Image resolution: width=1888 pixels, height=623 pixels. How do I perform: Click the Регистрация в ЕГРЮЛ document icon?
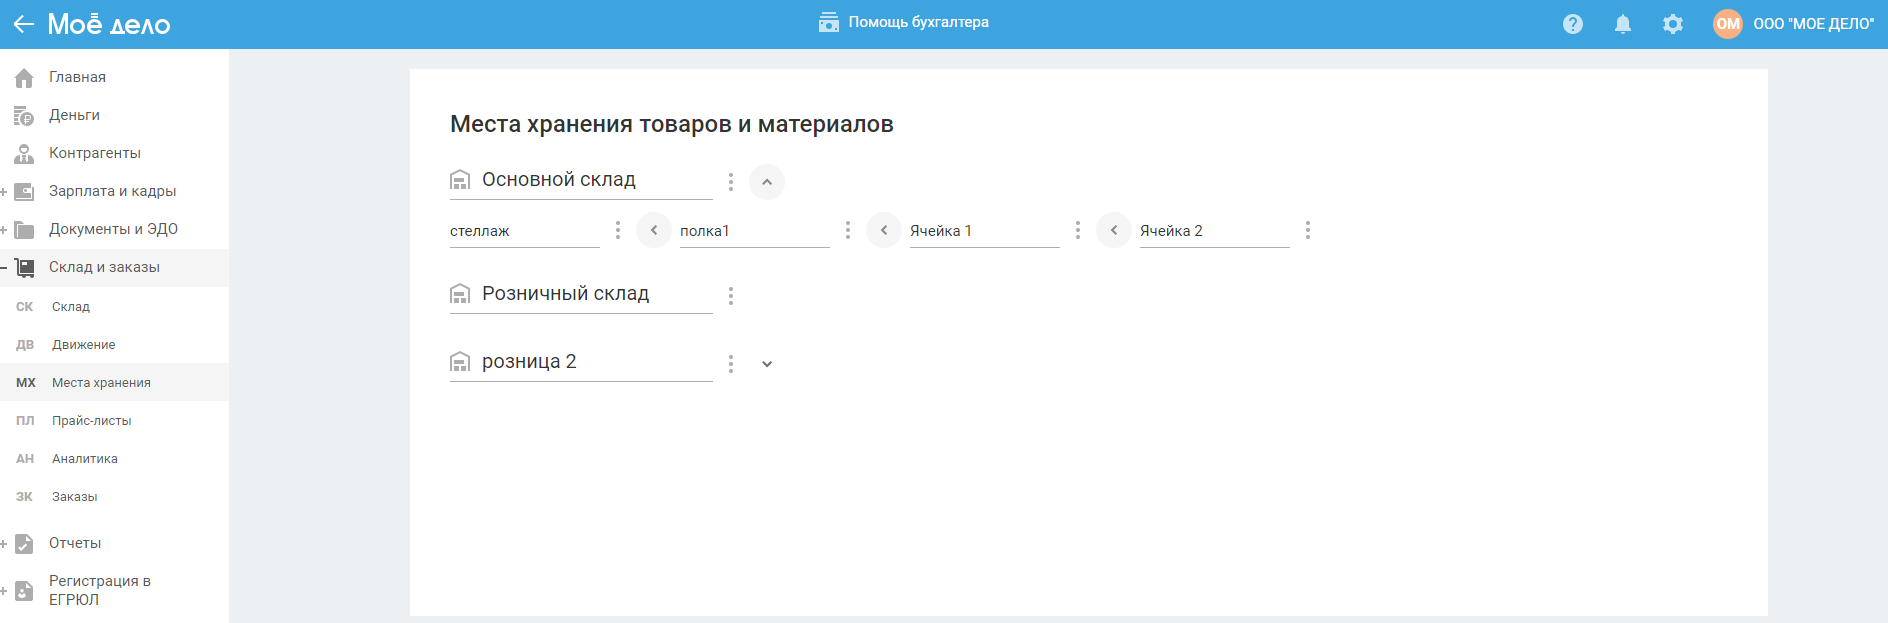24,591
